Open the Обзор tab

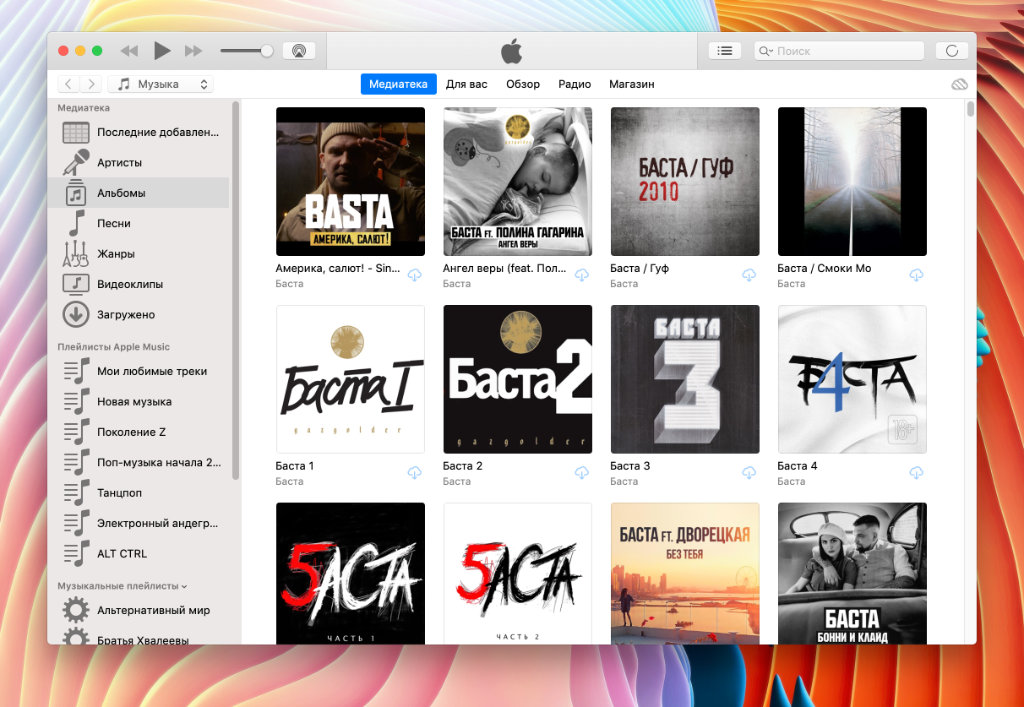click(x=522, y=84)
